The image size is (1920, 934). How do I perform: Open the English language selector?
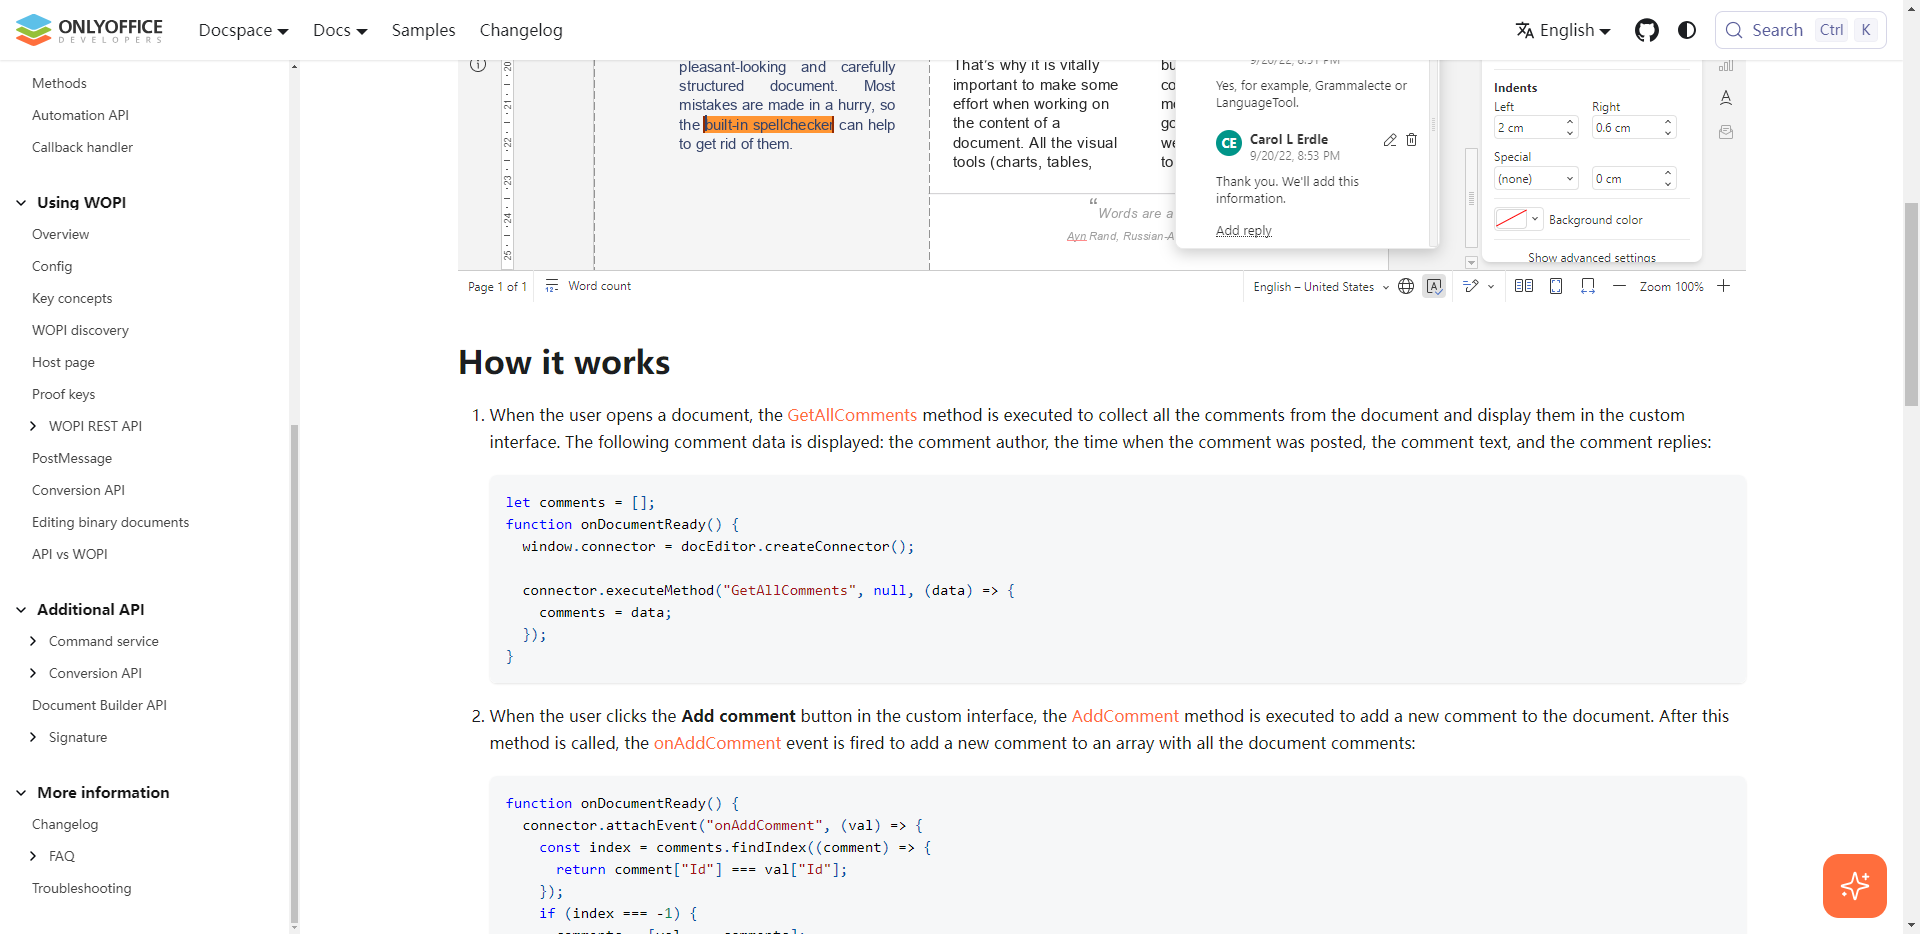1563,30
